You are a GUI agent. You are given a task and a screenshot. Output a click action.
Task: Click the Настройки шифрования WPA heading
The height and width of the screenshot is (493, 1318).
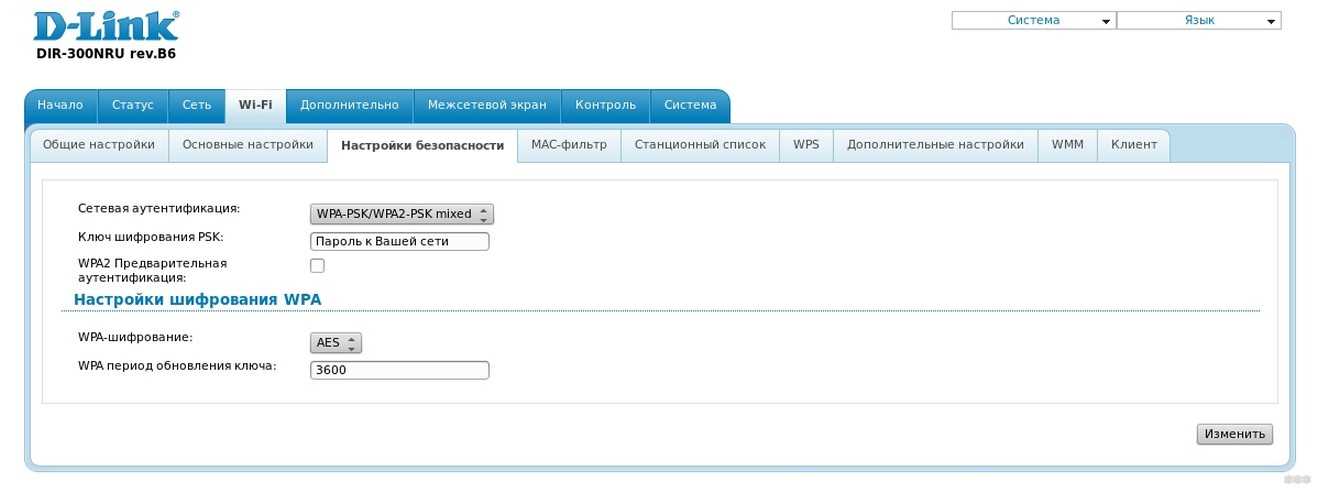[198, 300]
